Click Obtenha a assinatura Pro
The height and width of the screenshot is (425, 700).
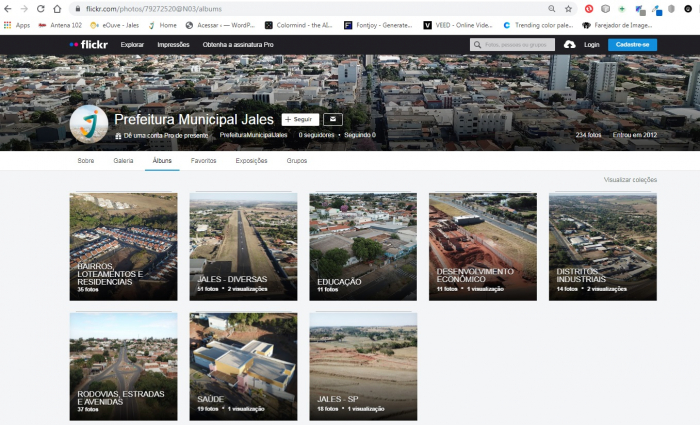238,45
